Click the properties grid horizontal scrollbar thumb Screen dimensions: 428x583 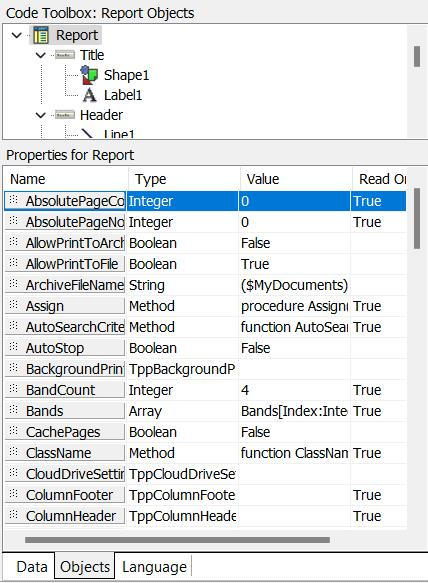(177, 539)
